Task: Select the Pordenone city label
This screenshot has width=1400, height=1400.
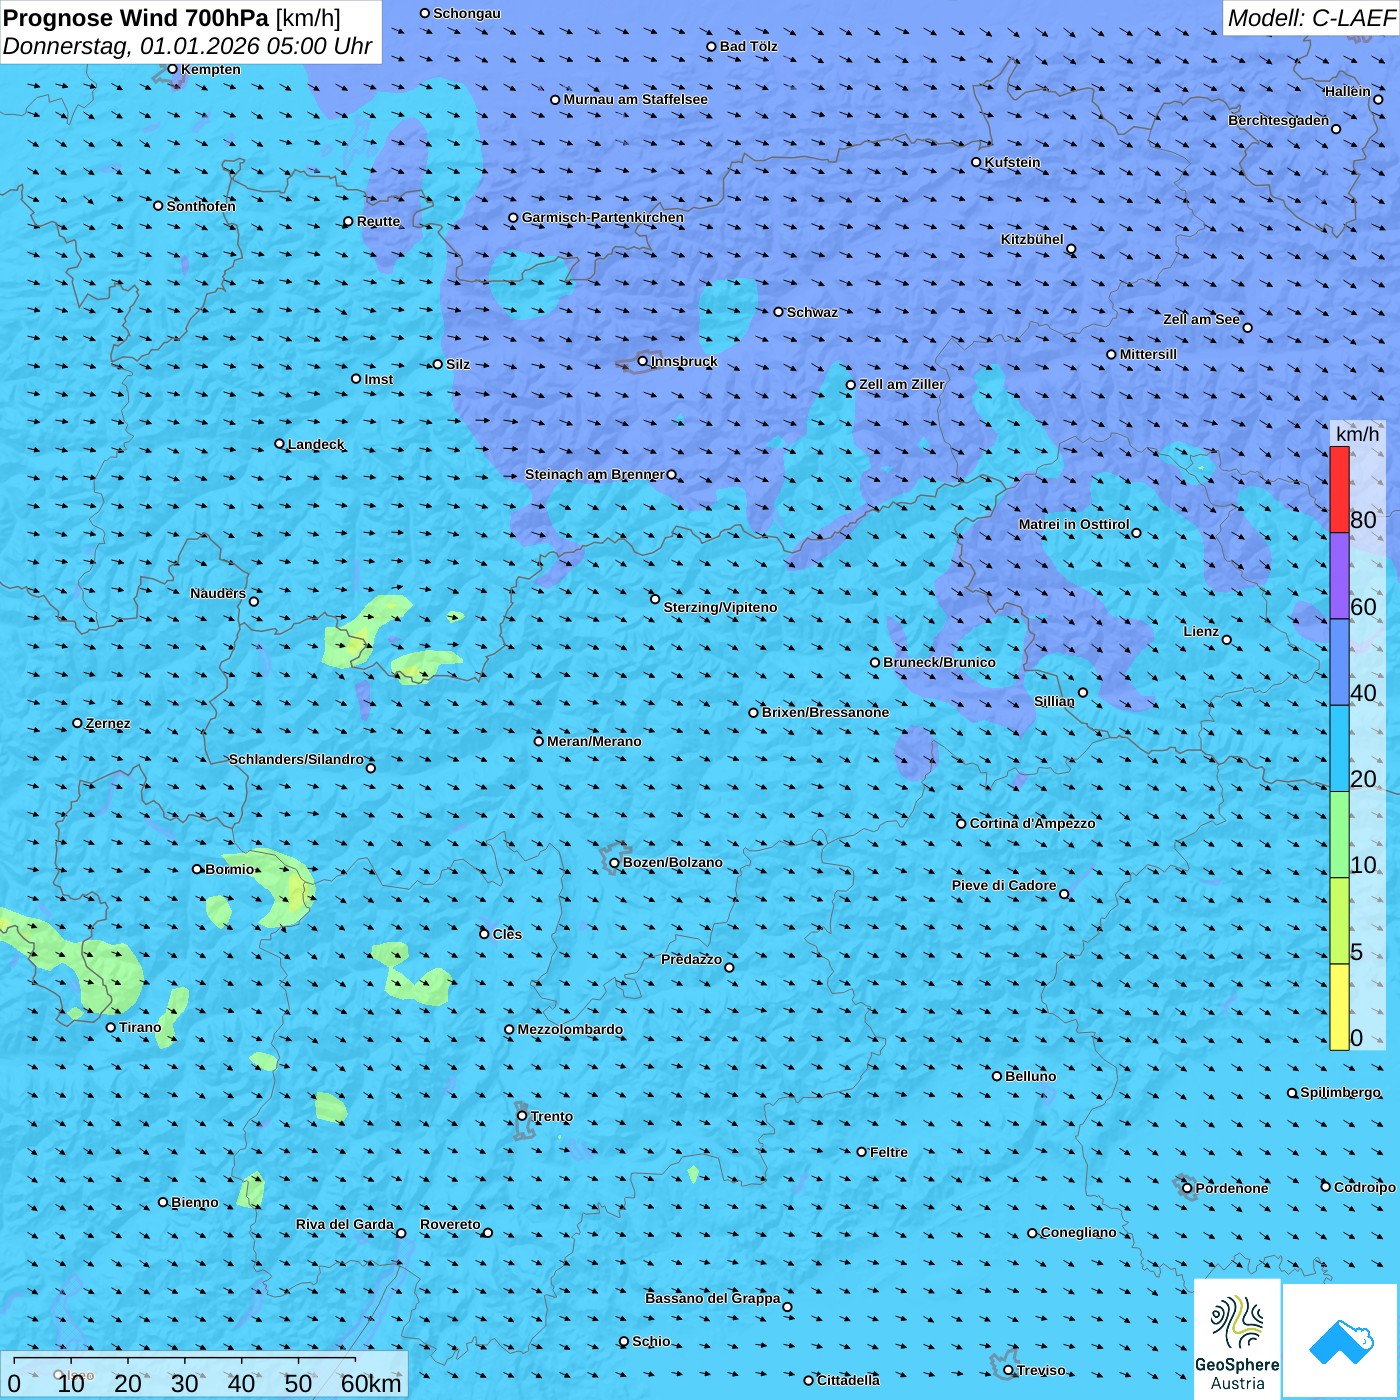Action: click(x=1232, y=1188)
